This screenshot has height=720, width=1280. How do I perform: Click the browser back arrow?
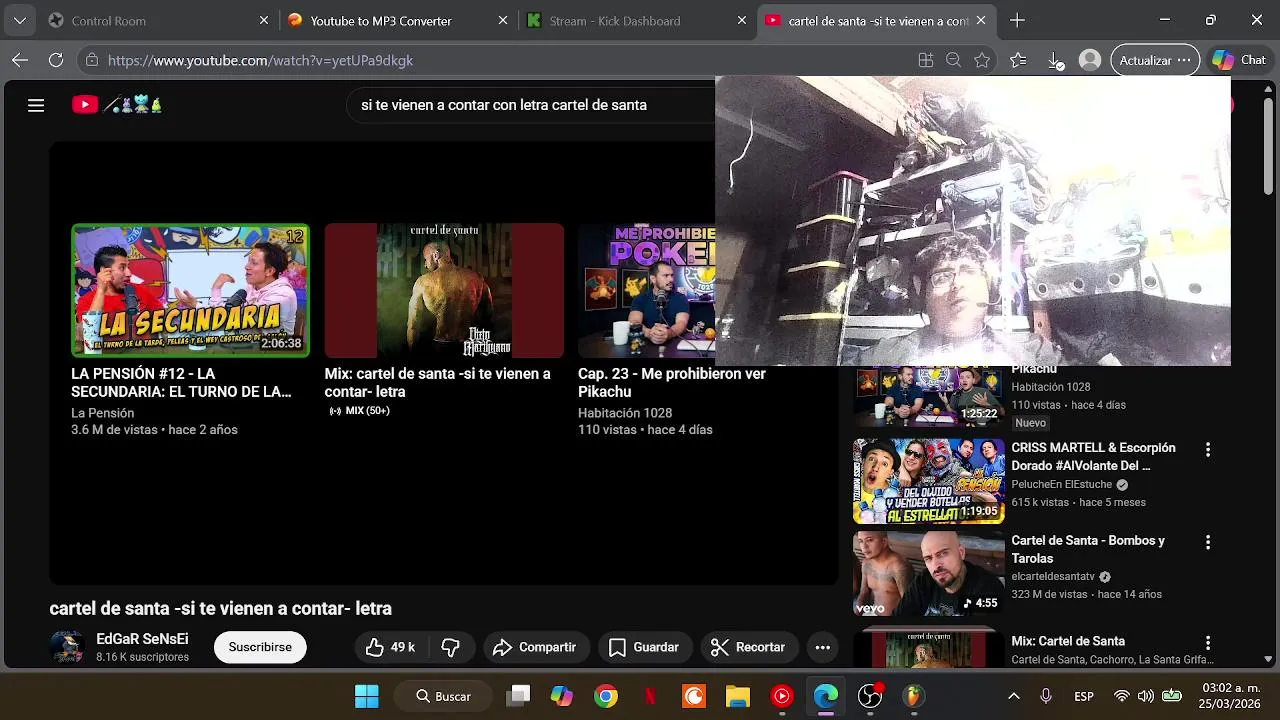(x=20, y=60)
